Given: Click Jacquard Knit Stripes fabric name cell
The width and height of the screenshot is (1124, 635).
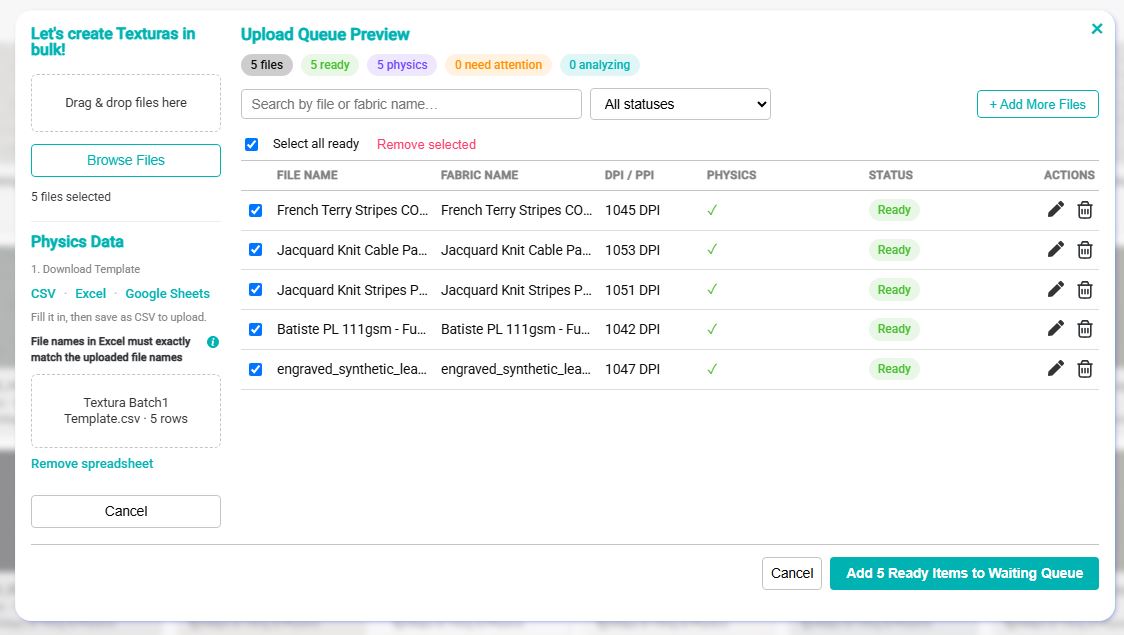Looking at the screenshot, I should click(x=516, y=290).
